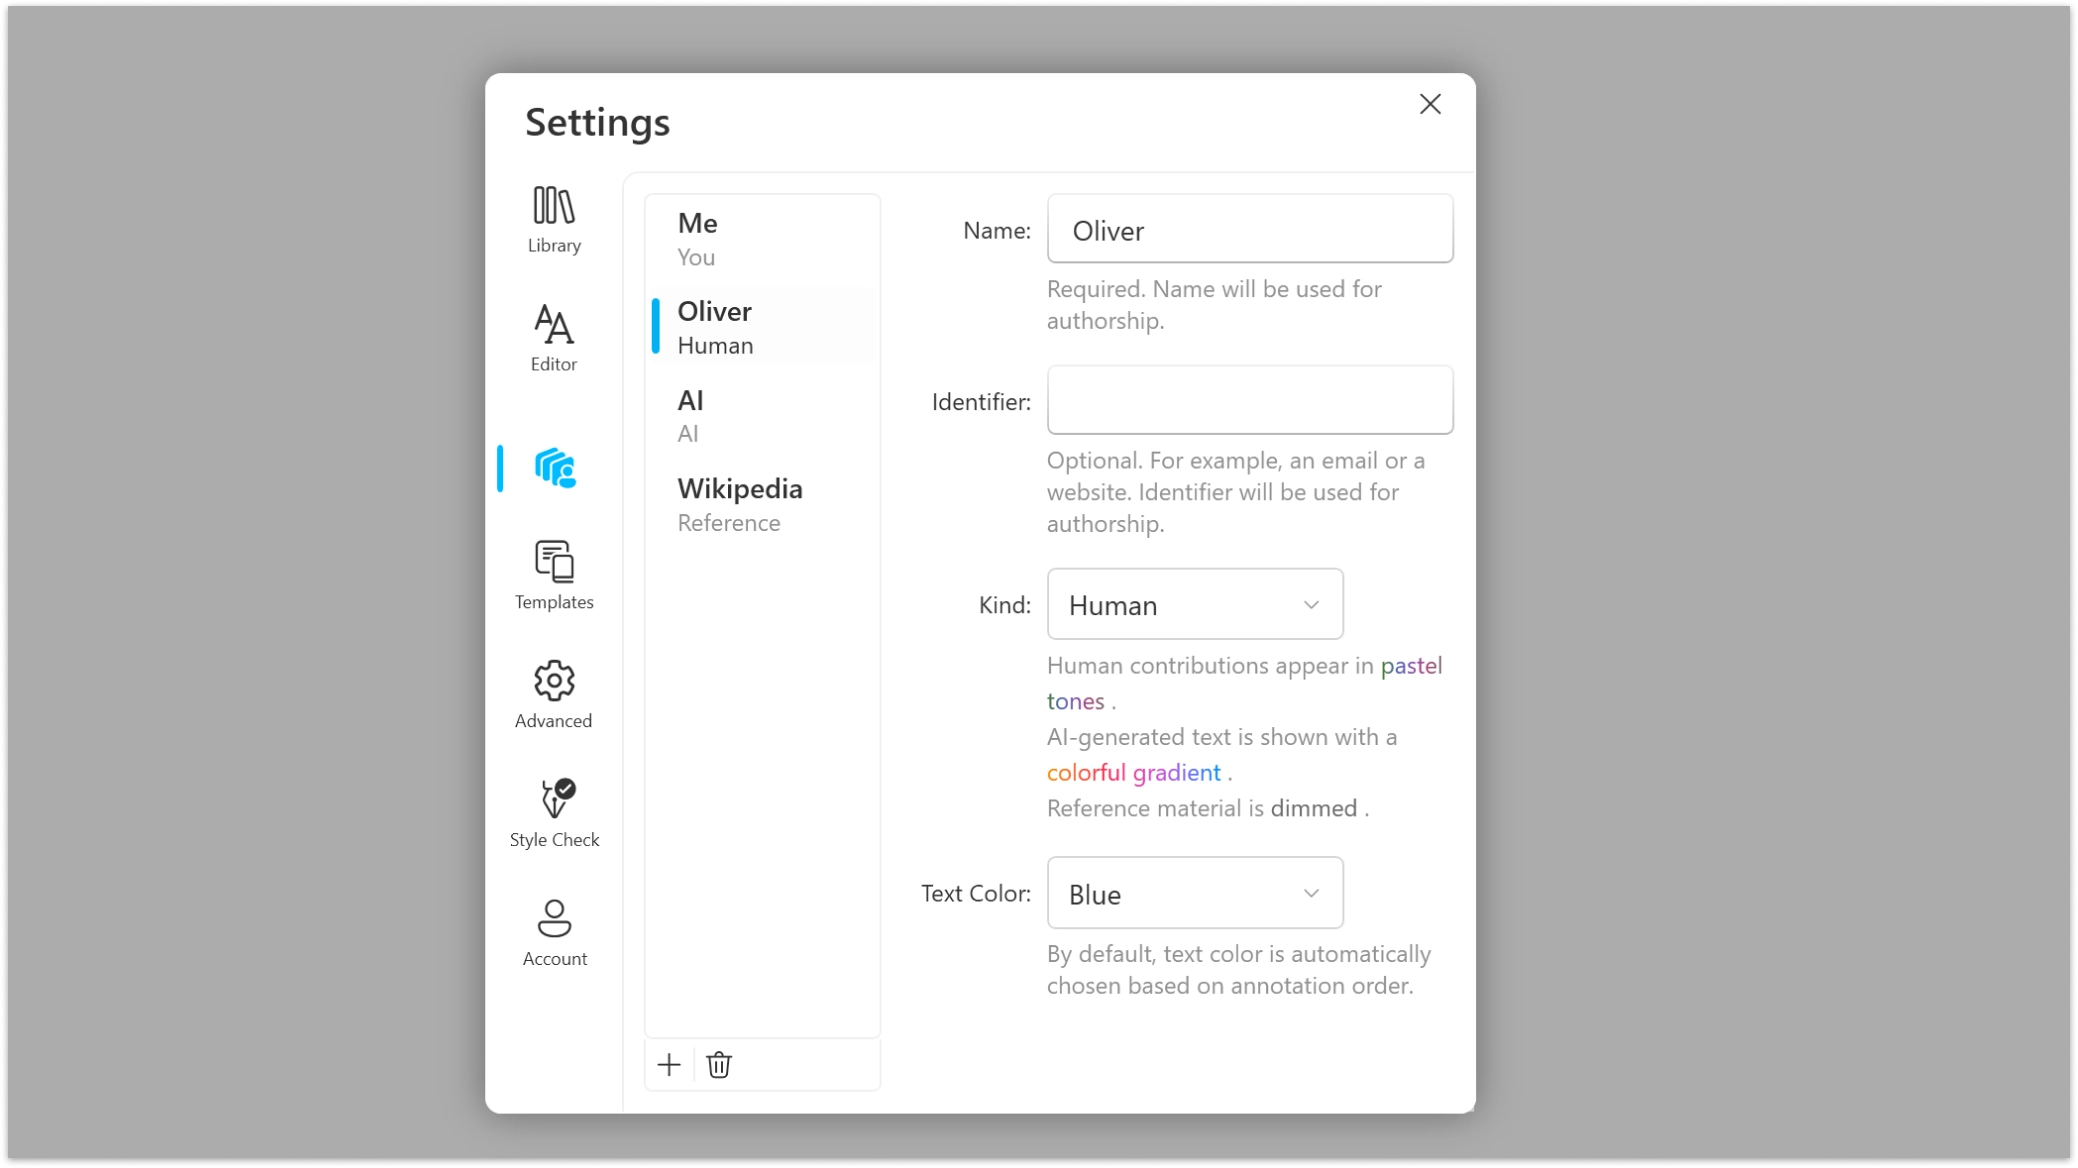This screenshot has width=2078, height=1168.
Task: Click the Name field containing Oliver
Action: (1250, 229)
